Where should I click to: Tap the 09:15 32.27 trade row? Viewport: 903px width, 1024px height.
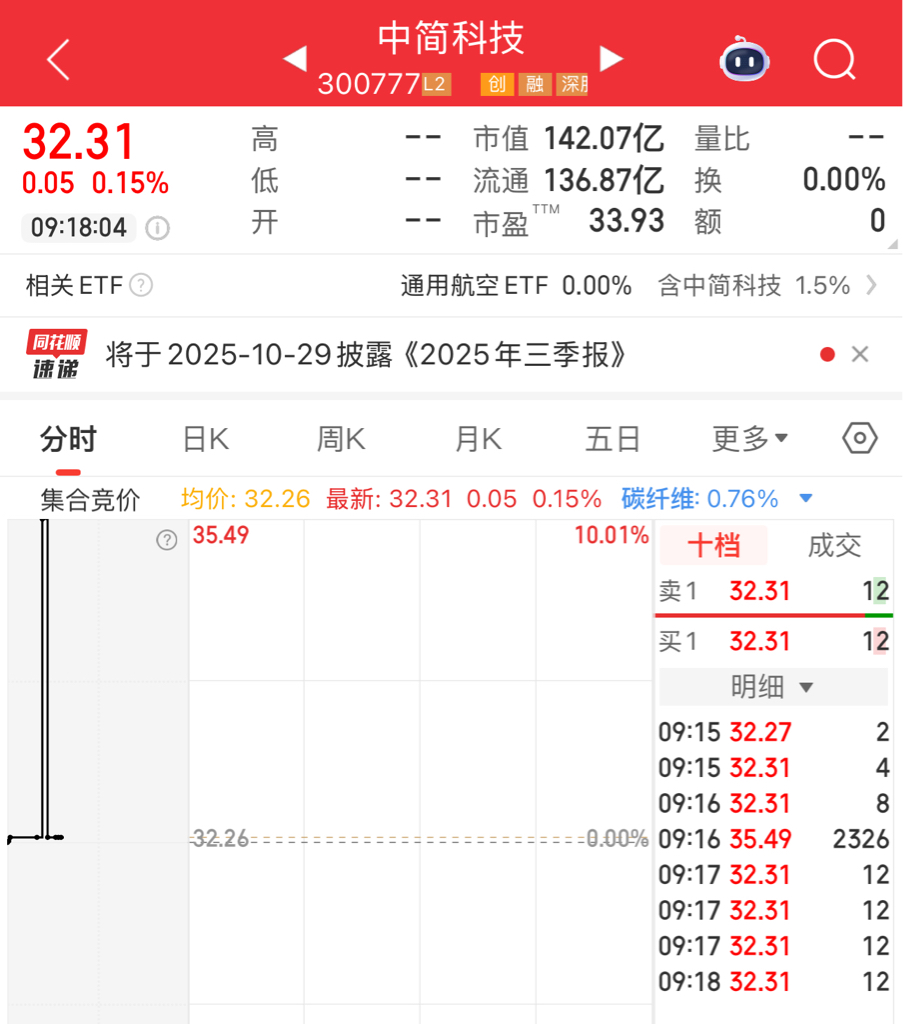(773, 732)
